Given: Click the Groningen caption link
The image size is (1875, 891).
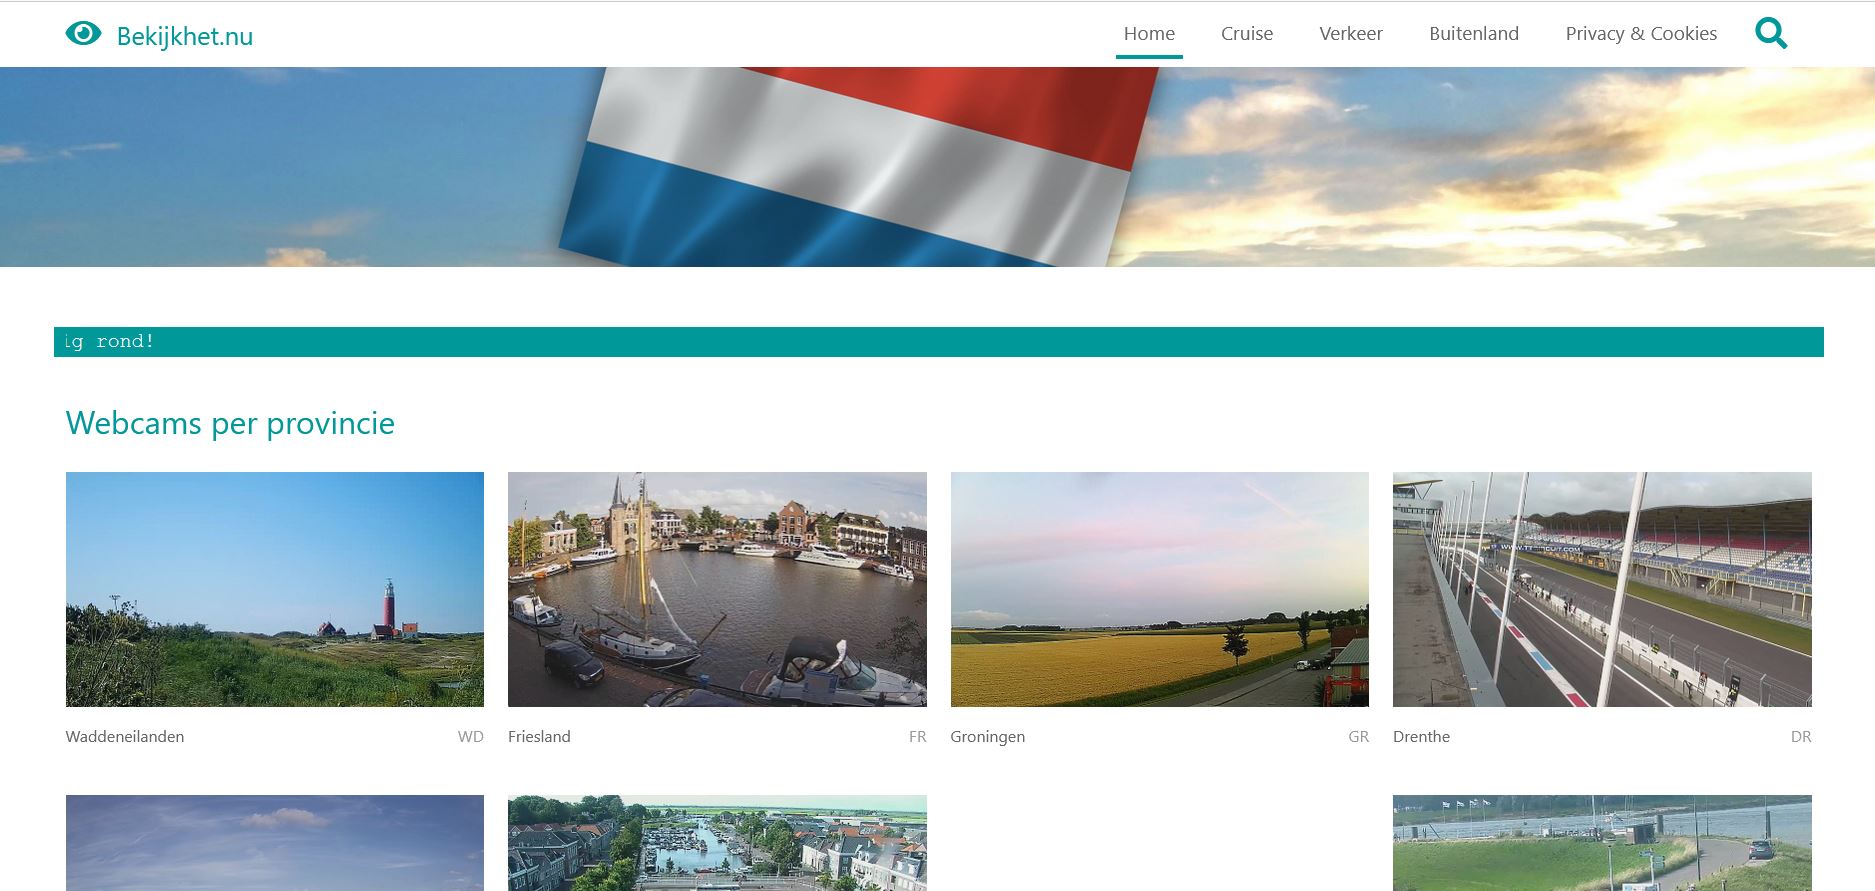Looking at the screenshot, I should click(988, 737).
